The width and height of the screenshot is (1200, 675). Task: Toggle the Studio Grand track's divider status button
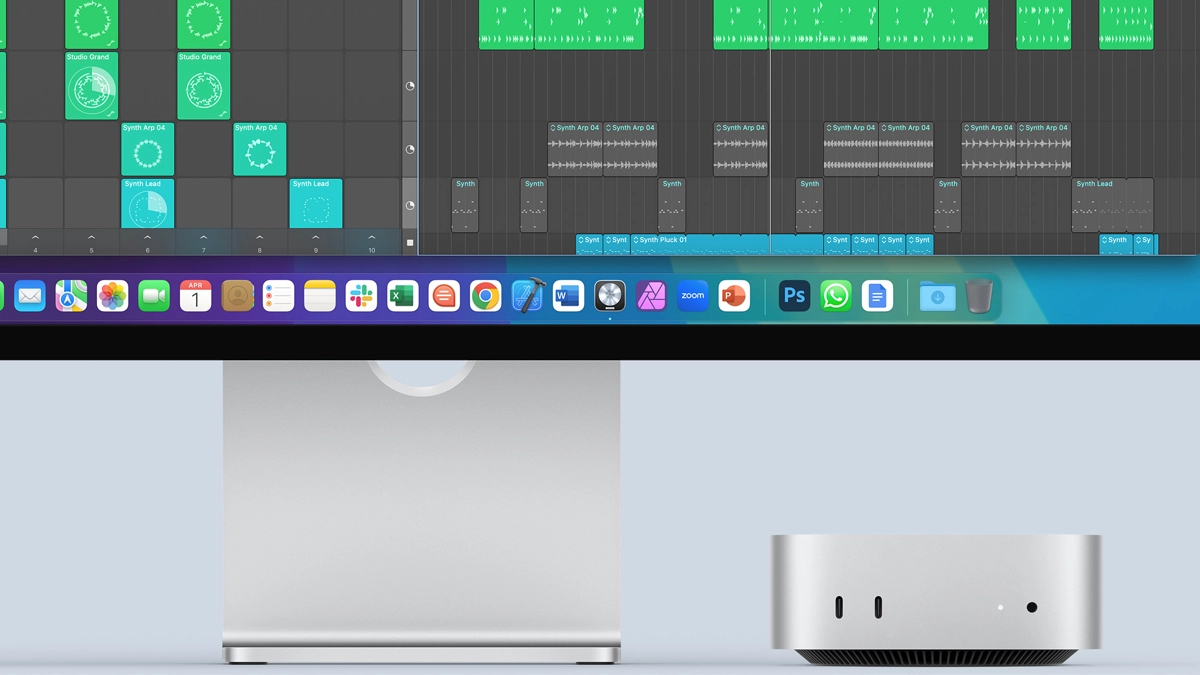pyautogui.click(x=410, y=87)
